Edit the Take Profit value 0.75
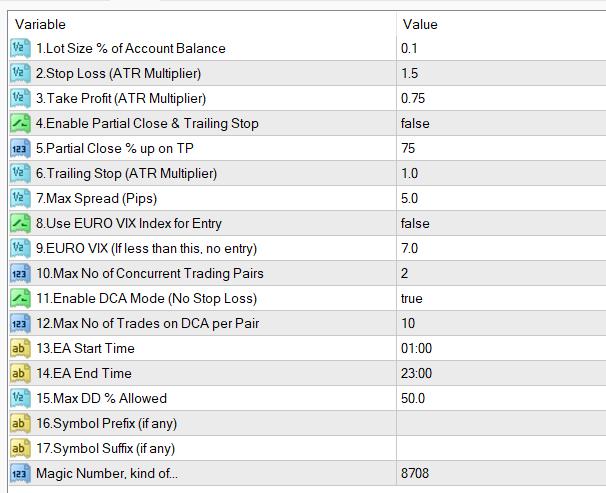 pyautogui.click(x=413, y=99)
